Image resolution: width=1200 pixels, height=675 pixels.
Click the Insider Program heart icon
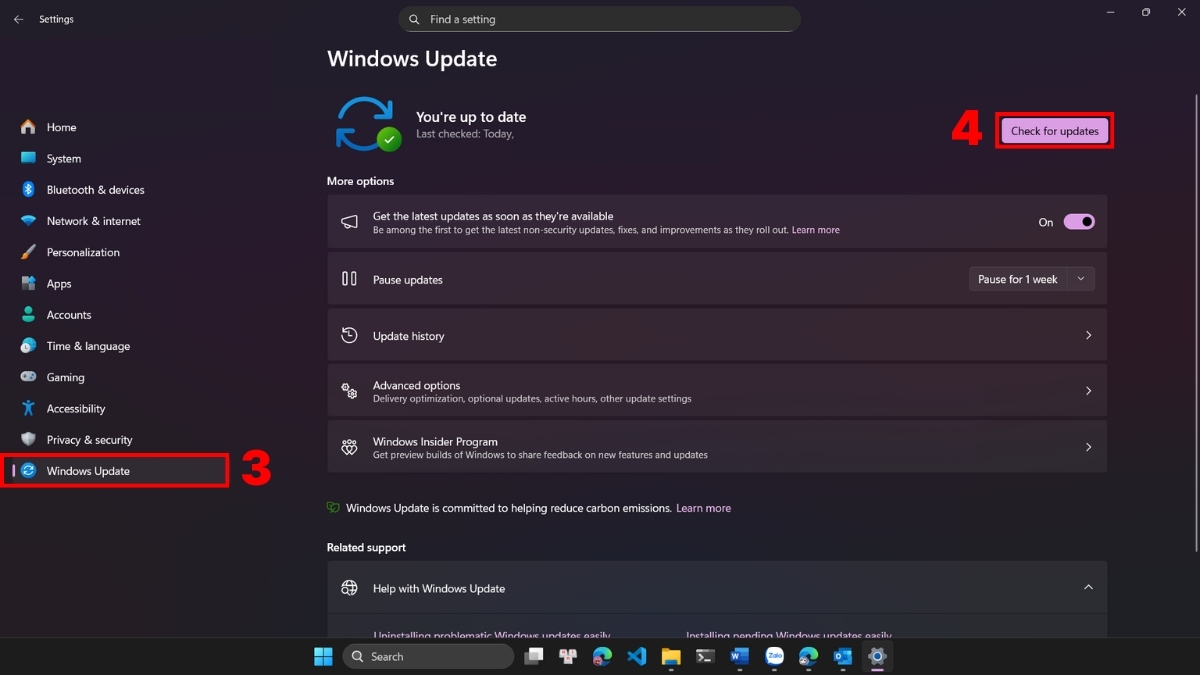[349, 447]
